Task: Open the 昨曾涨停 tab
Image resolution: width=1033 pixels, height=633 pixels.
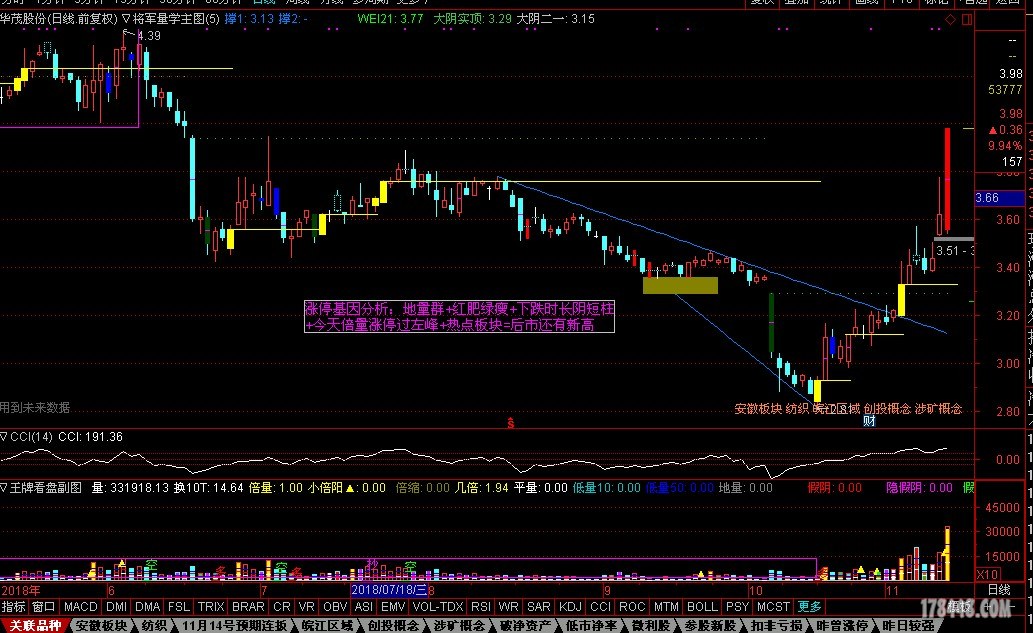Action: coord(843,625)
